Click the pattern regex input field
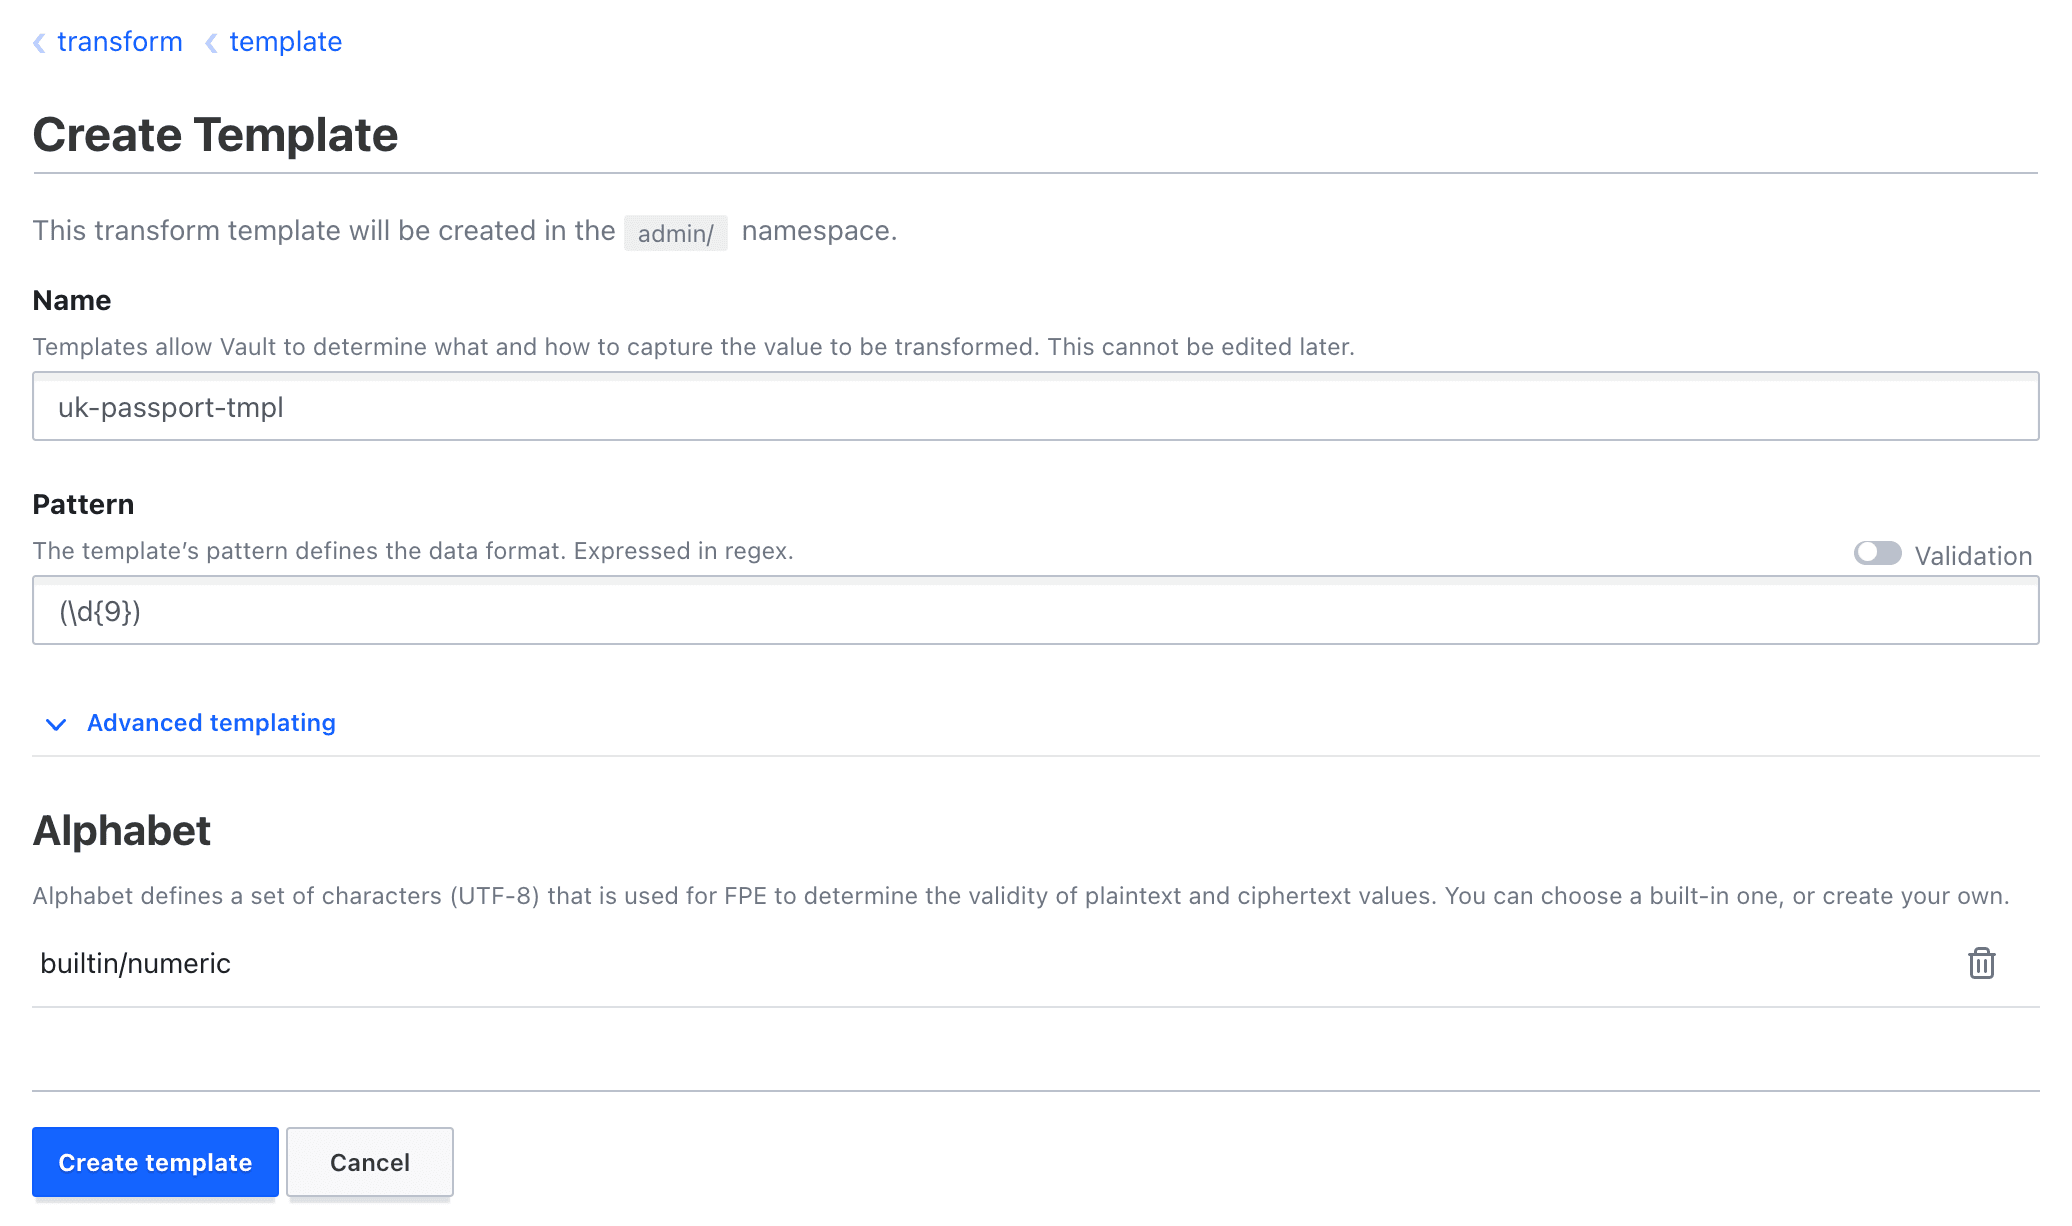The width and height of the screenshot is (2072, 1226). [x=1036, y=610]
